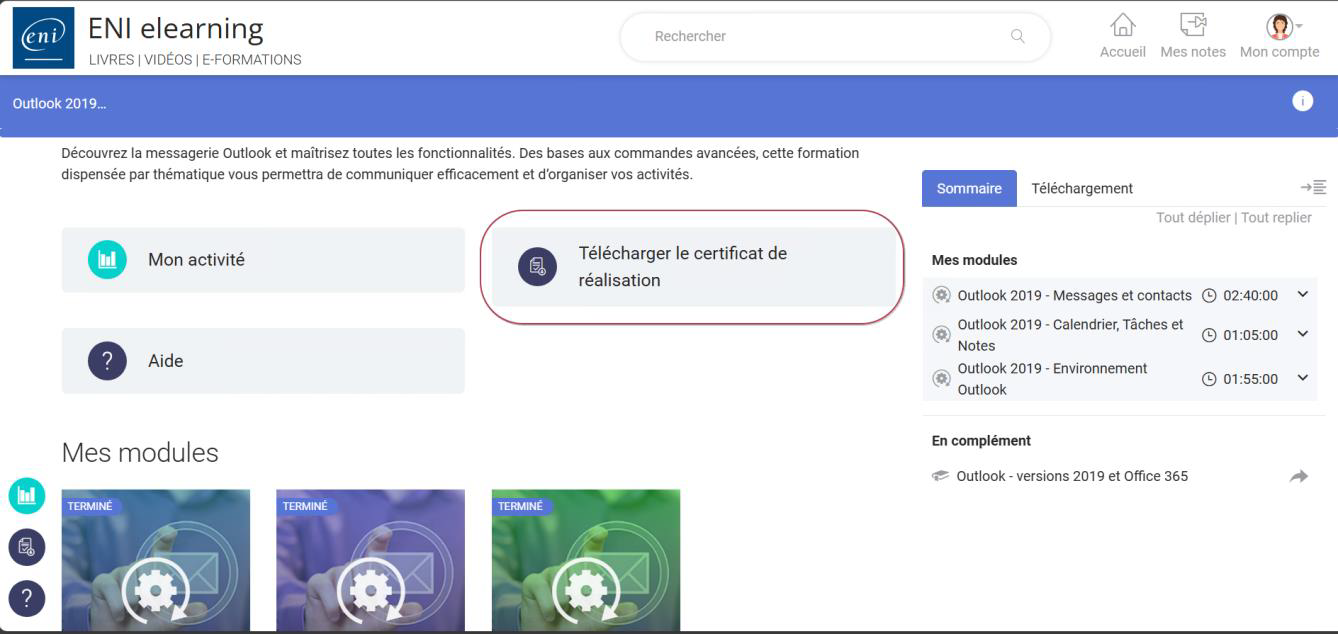The image size is (1338, 634).
Task: Open the second blue module thumbnail
Action: click(370, 560)
